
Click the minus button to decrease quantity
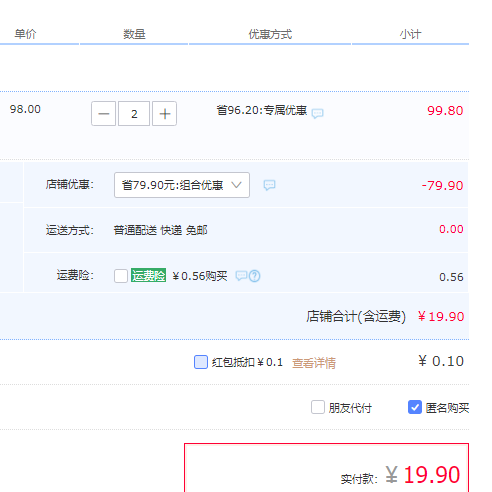click(104, 114)
